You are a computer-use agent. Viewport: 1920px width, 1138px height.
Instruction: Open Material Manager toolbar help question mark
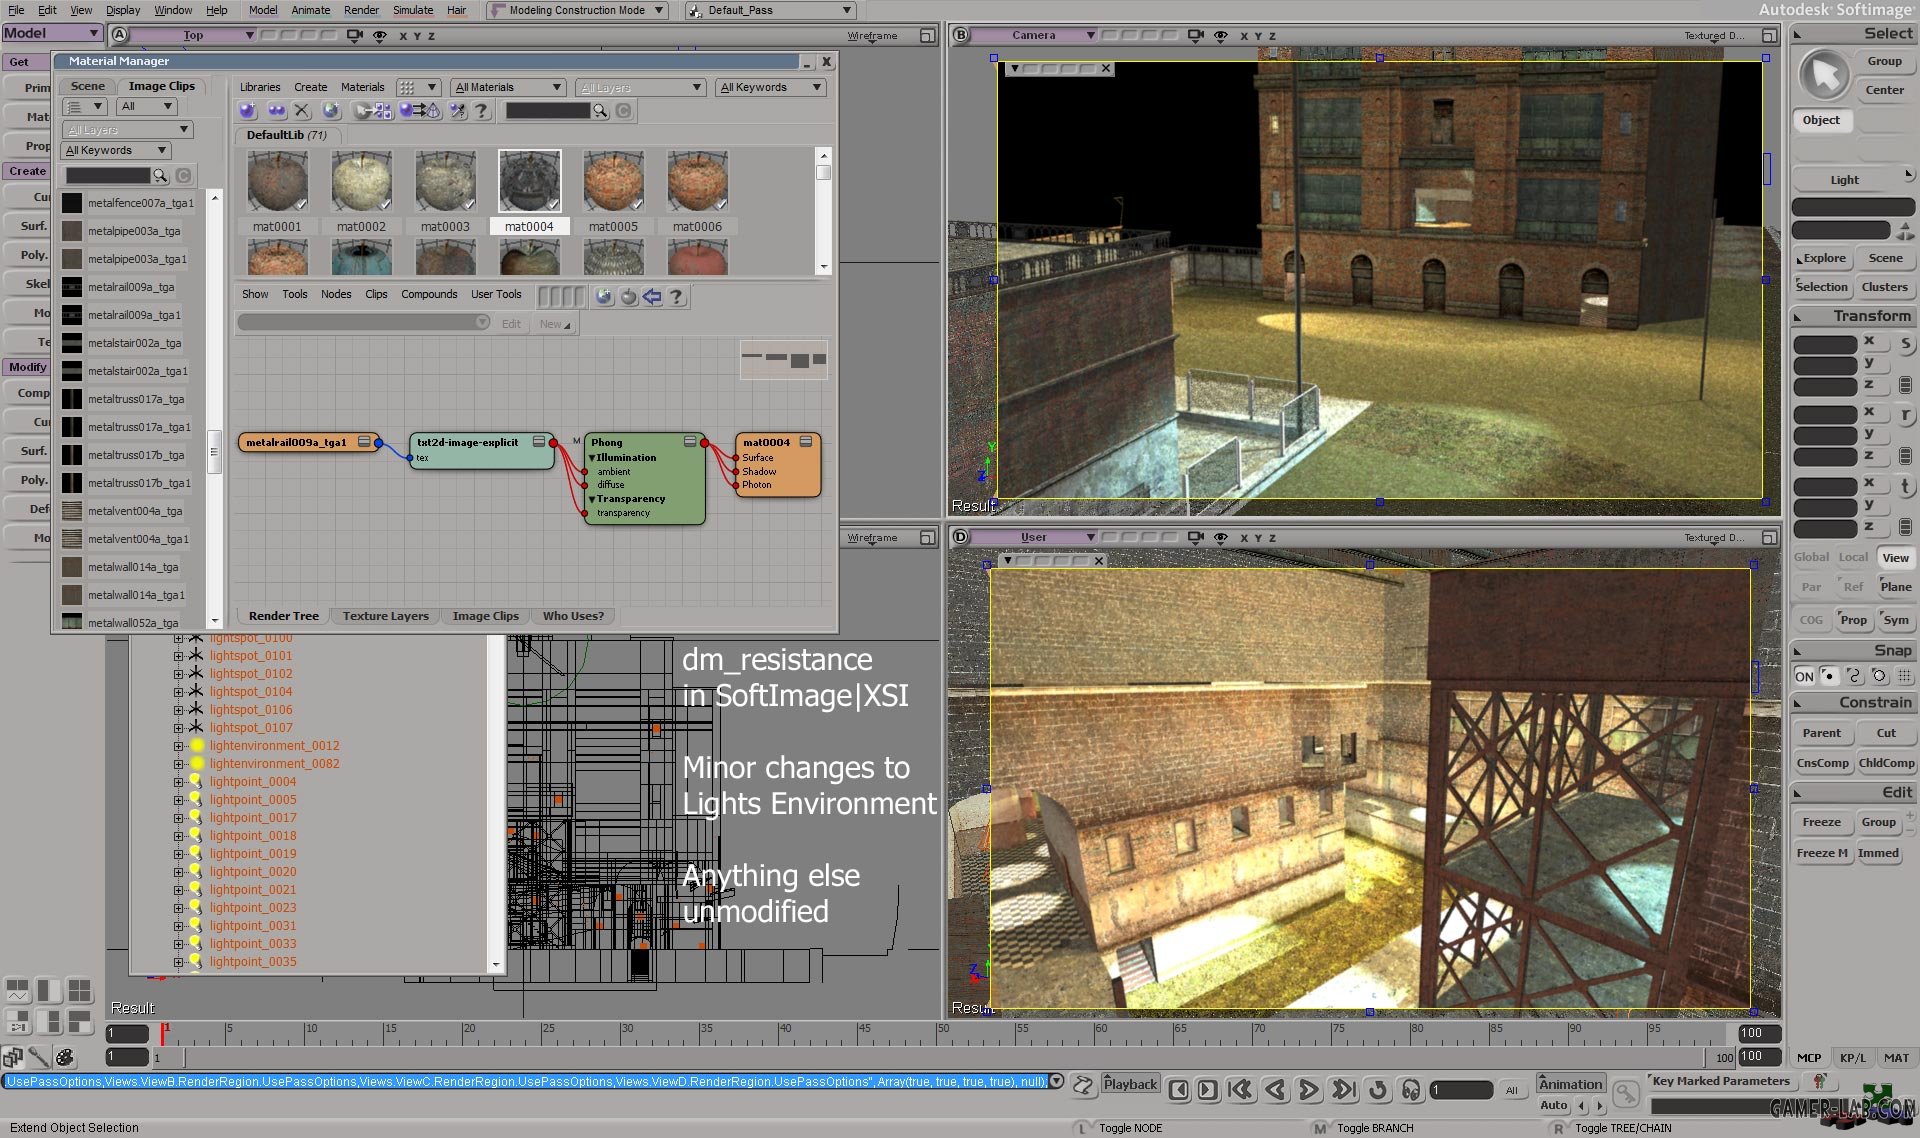482,111
